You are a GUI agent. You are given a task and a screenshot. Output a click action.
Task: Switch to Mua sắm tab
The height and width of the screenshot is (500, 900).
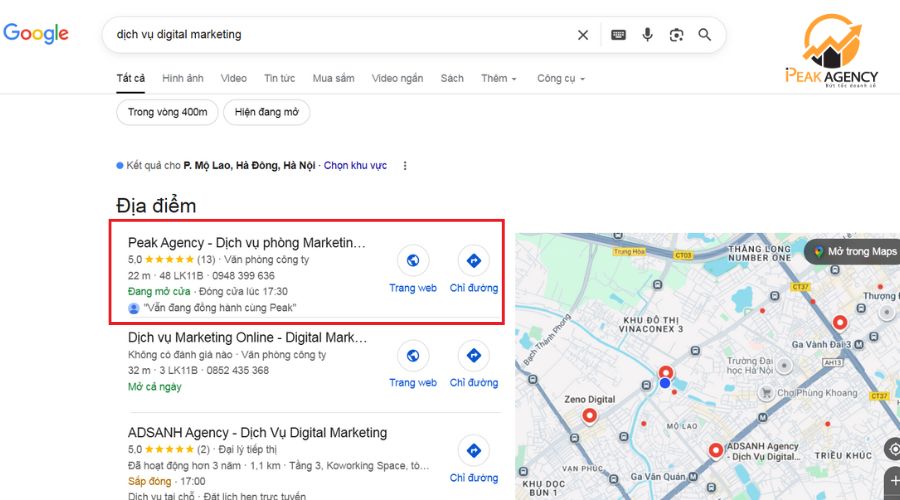(x=333, y=78)
